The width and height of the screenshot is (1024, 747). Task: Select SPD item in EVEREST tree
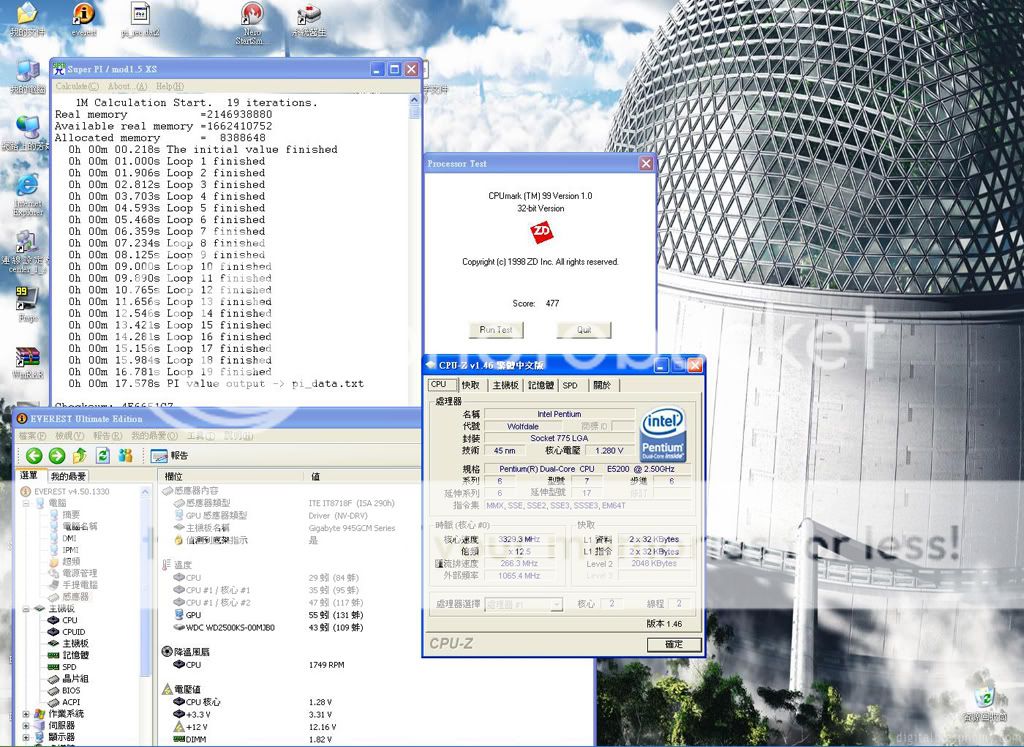[x=62, y=667]
